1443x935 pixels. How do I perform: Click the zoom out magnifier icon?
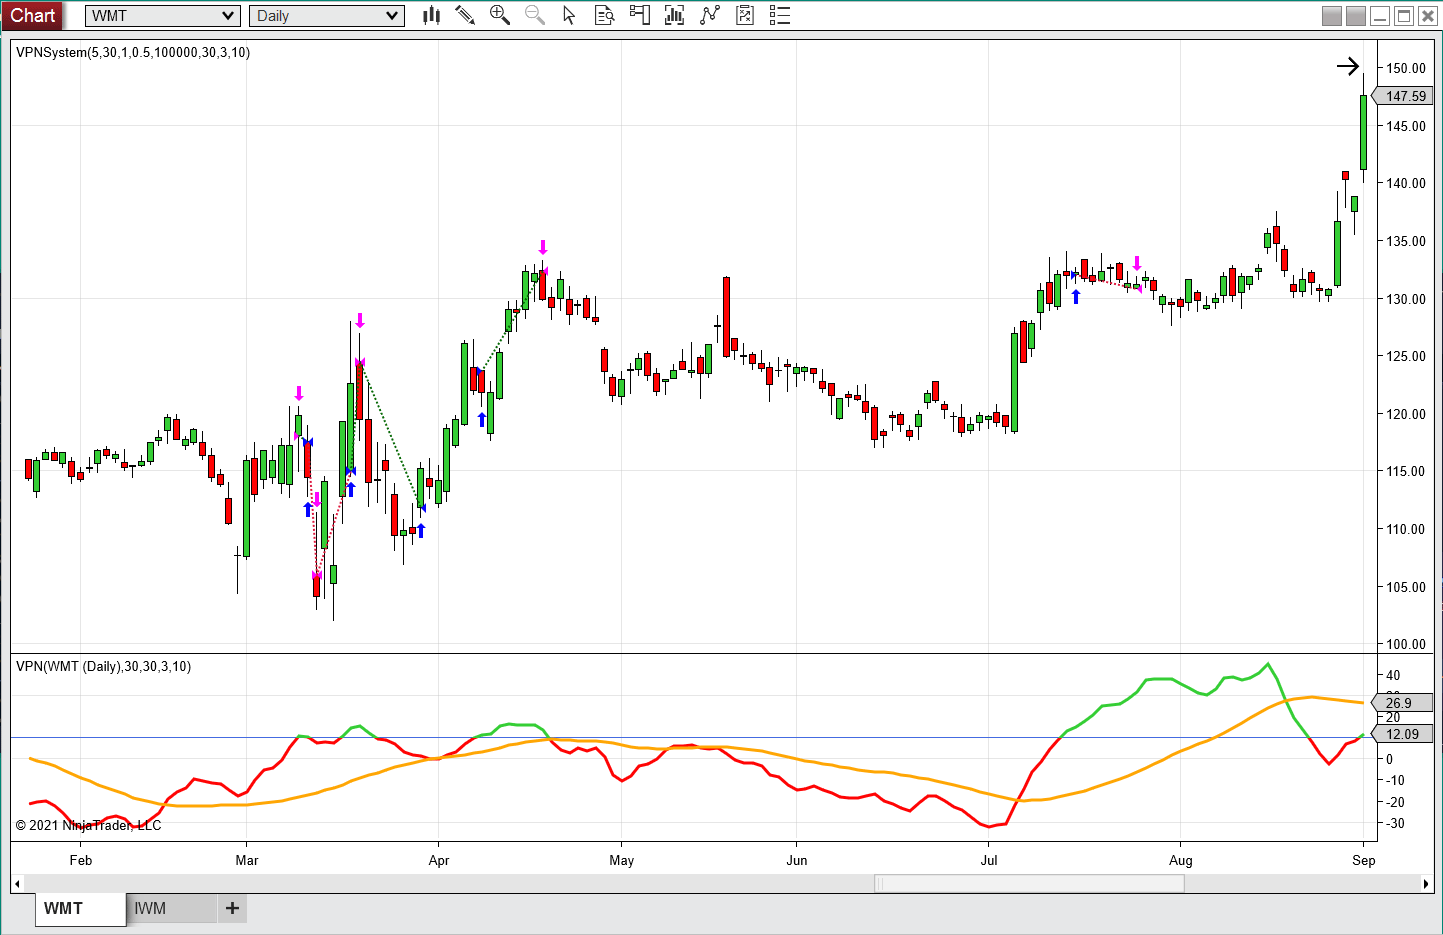coord(535,15)
